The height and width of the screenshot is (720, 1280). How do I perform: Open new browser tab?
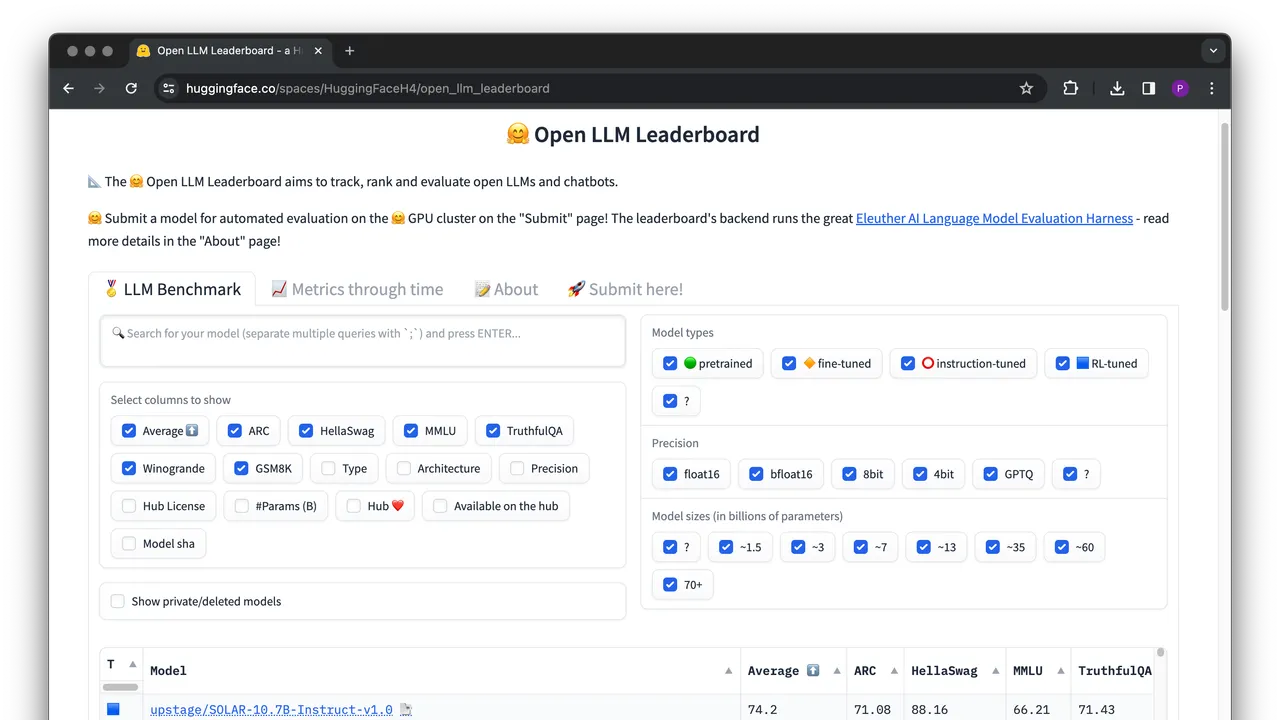tap(349, 51)
